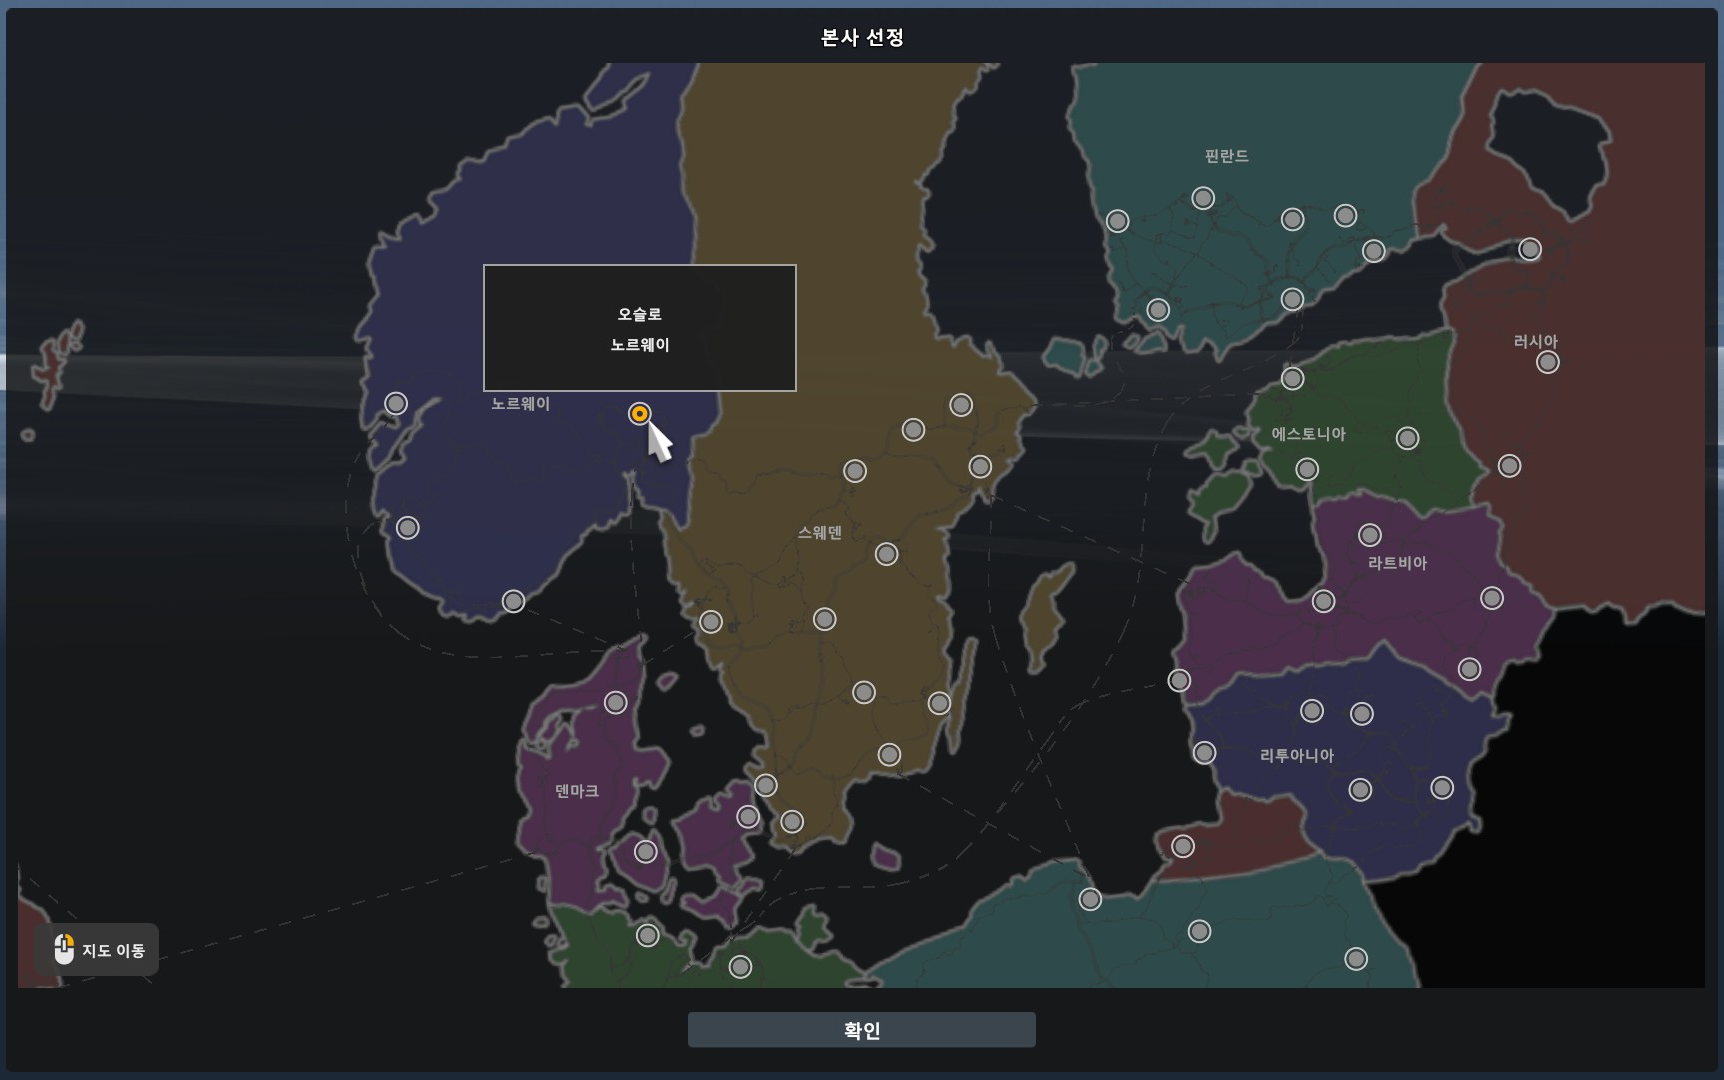Click the 노르웨이 country label on map
This screenshot has height=1080, width=1724.
point(520,404)
